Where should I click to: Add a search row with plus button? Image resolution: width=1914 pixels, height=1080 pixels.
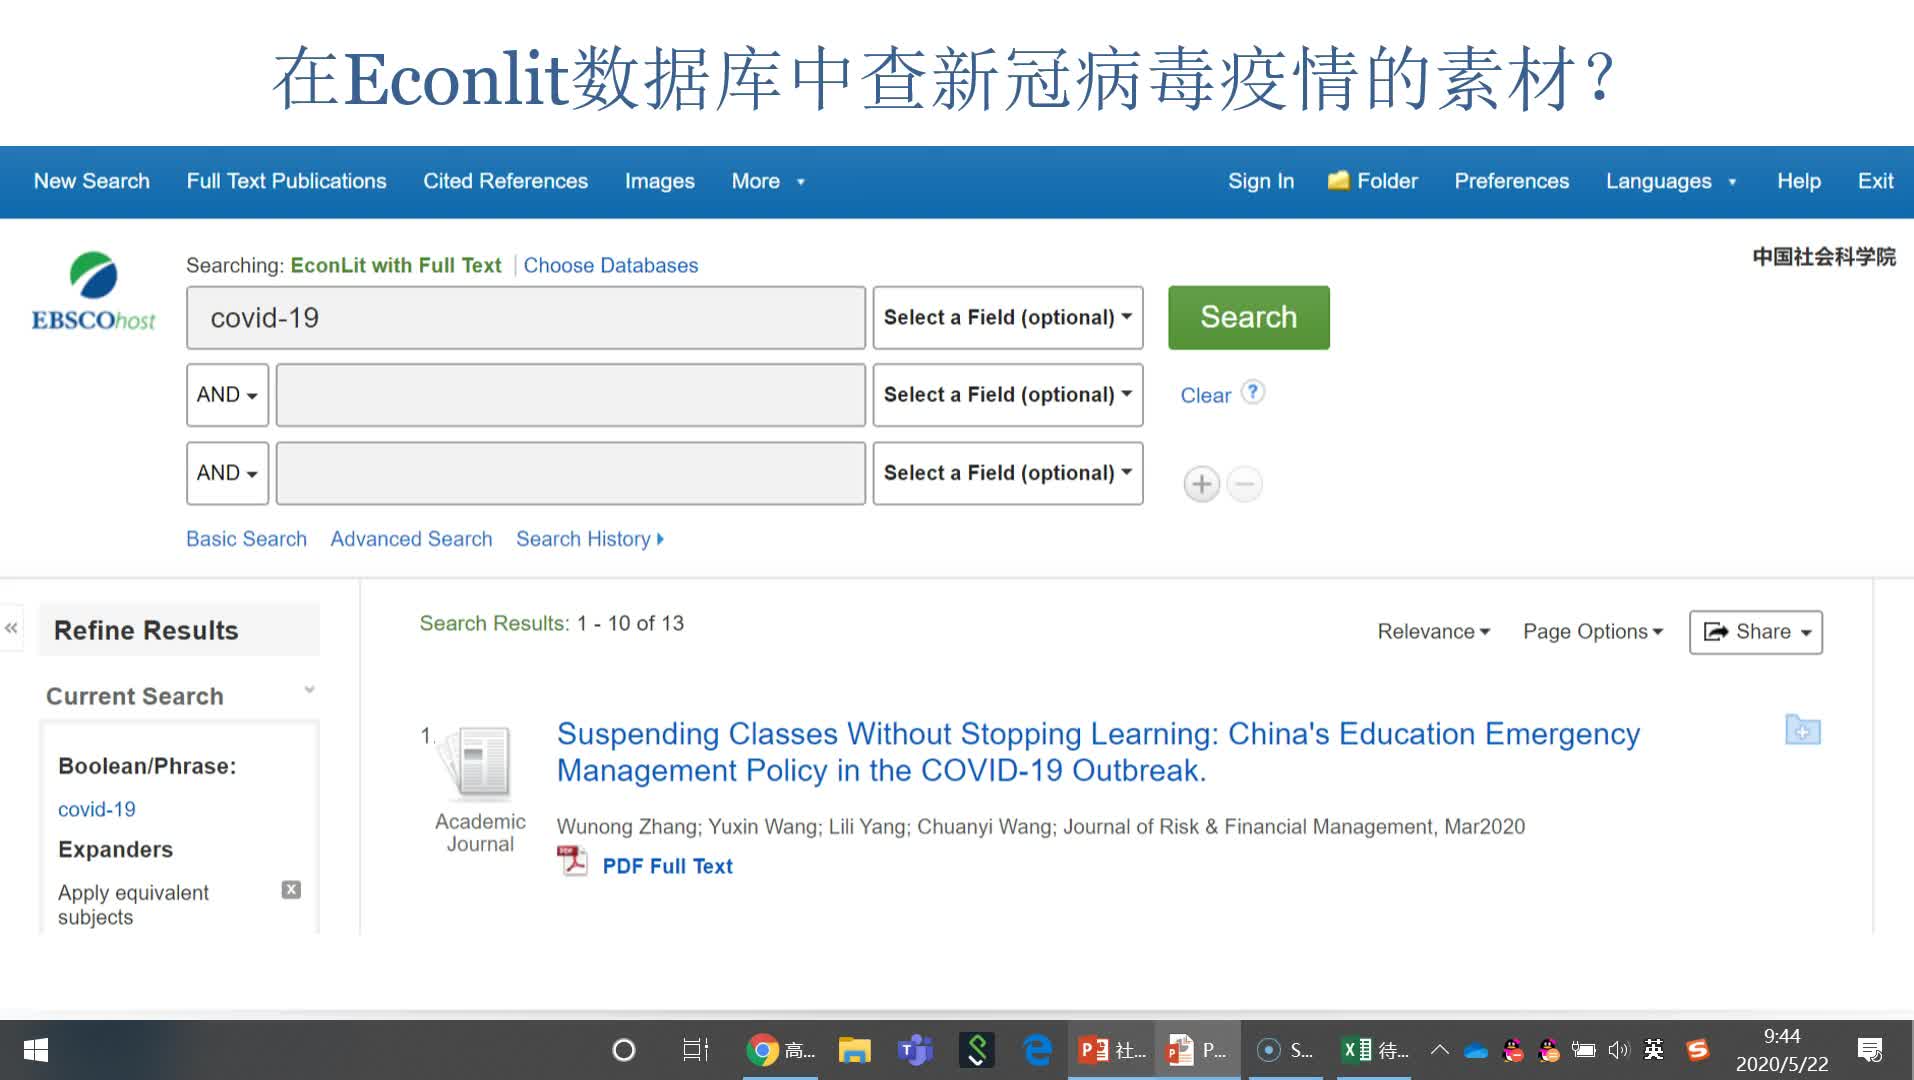pyautogui.click(x=1201, y=485)
